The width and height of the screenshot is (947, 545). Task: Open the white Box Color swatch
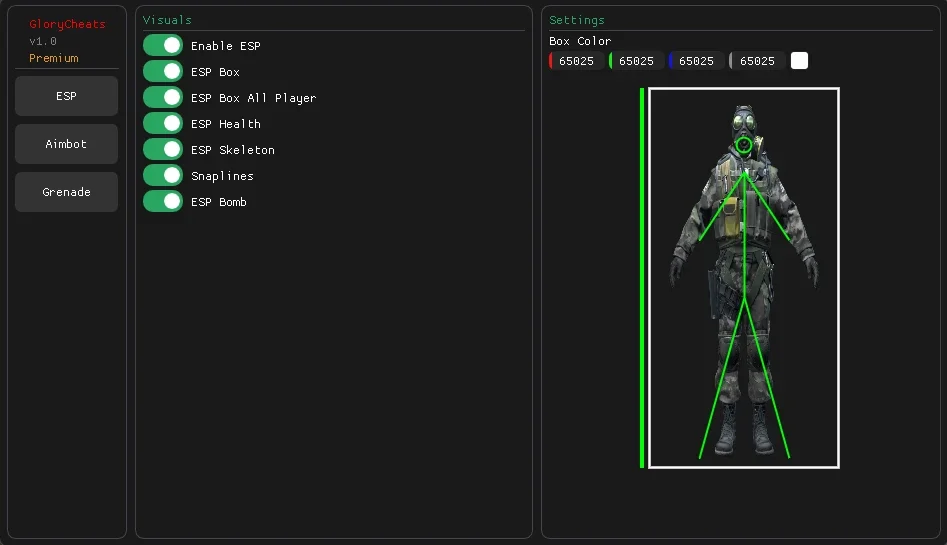click(799, 60)
